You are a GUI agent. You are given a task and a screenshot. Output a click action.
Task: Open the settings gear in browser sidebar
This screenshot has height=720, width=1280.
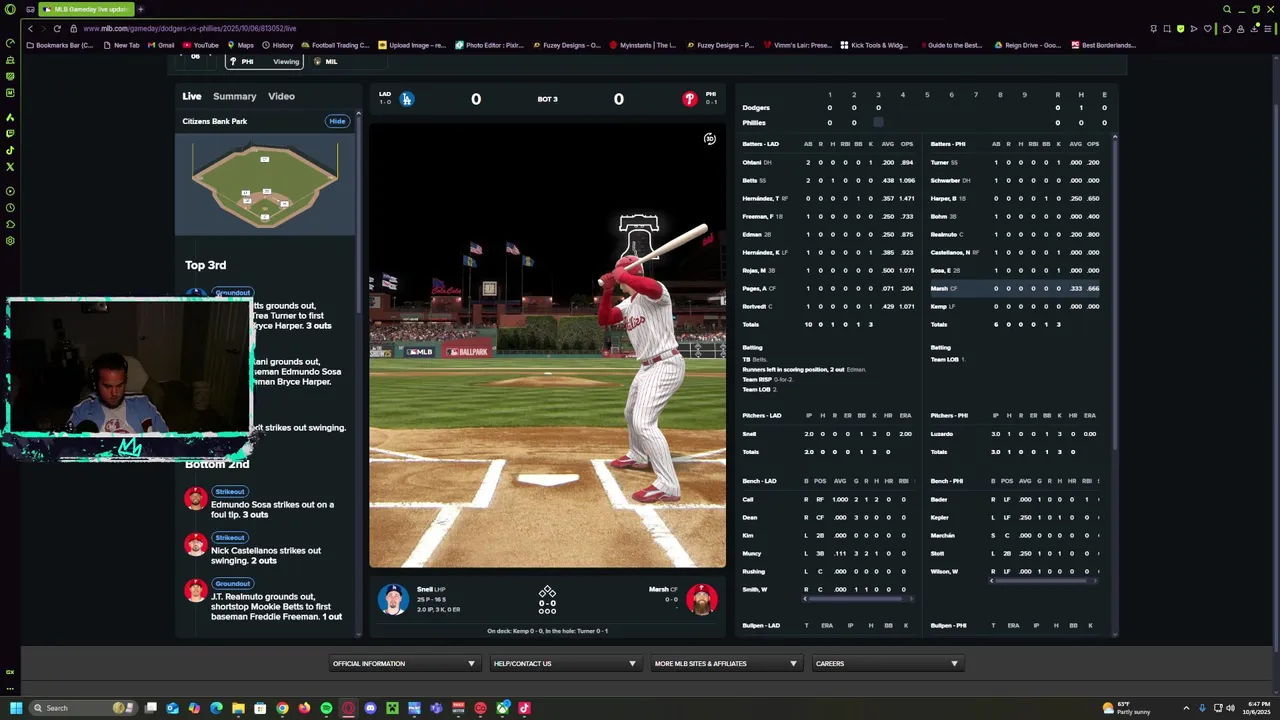click(10, 241)
